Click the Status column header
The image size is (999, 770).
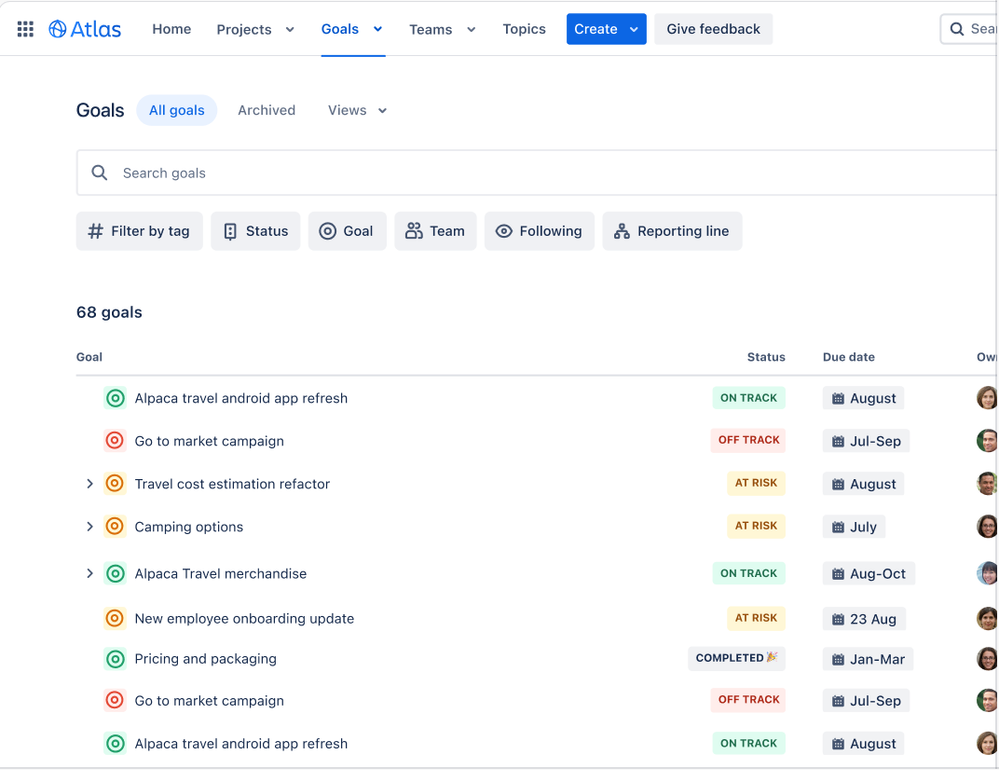(x=766, y=357)
